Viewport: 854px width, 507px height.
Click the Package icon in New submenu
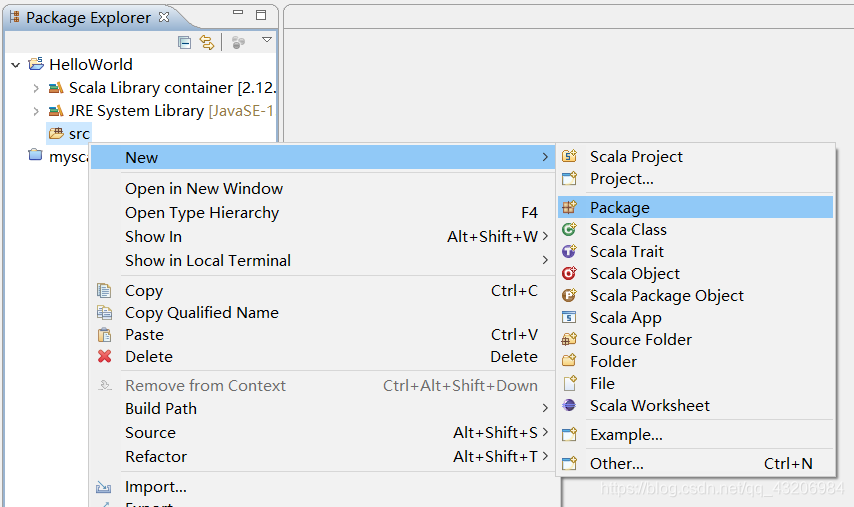tap(569, 207)
